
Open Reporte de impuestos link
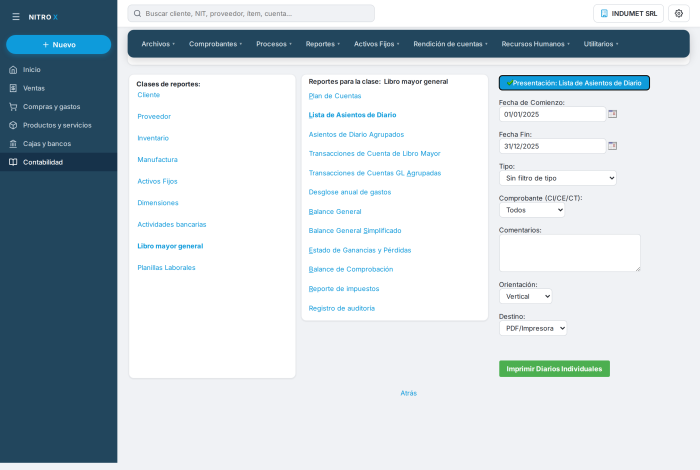(x=344, y=289)
